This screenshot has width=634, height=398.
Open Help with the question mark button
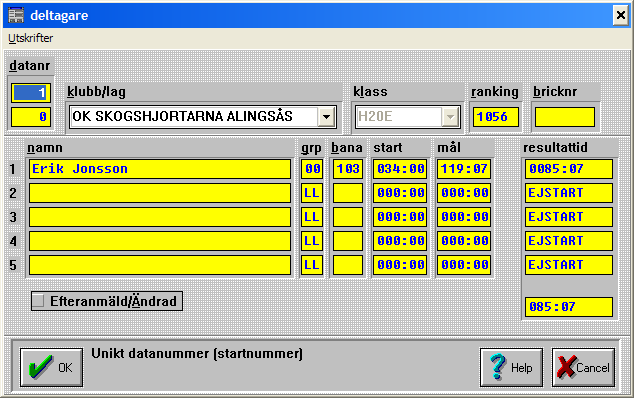click(x=511, y=367)
